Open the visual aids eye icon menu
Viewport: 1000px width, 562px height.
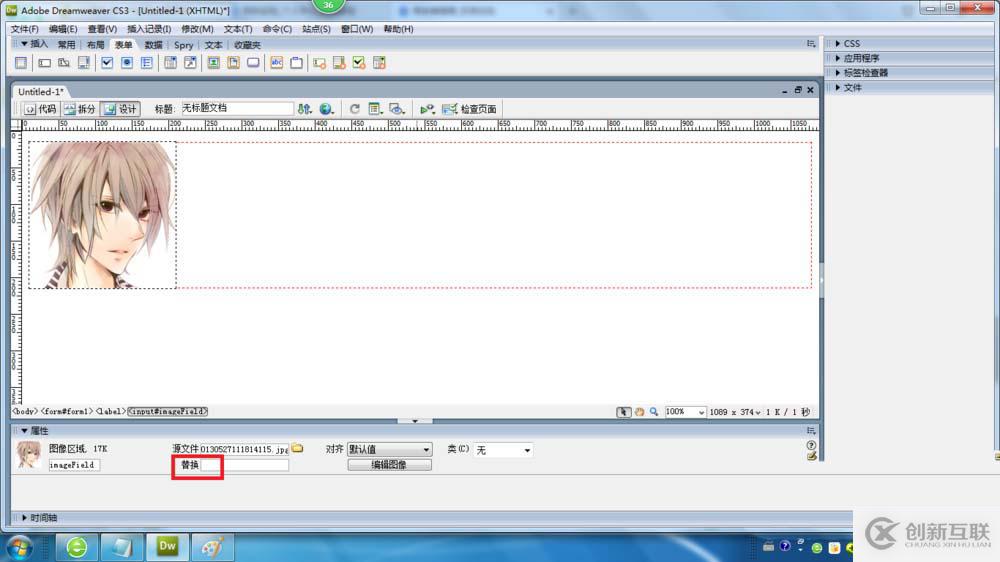coord(397,109)
